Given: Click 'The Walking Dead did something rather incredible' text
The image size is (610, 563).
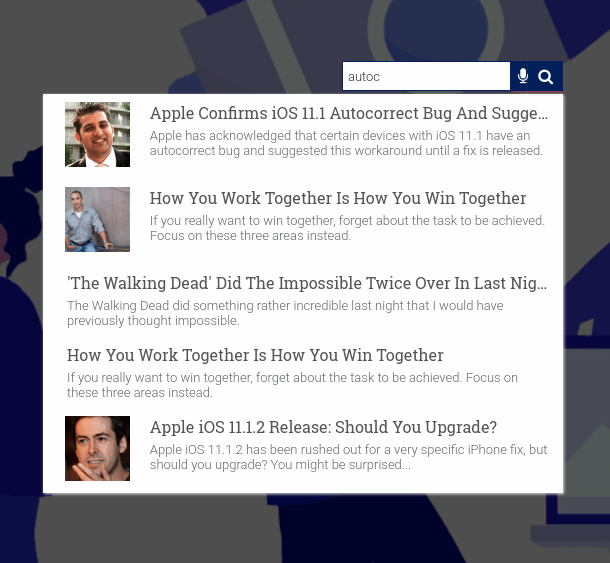Looking at the screenshot, I should pyautogui.click(x=285, y=313).
